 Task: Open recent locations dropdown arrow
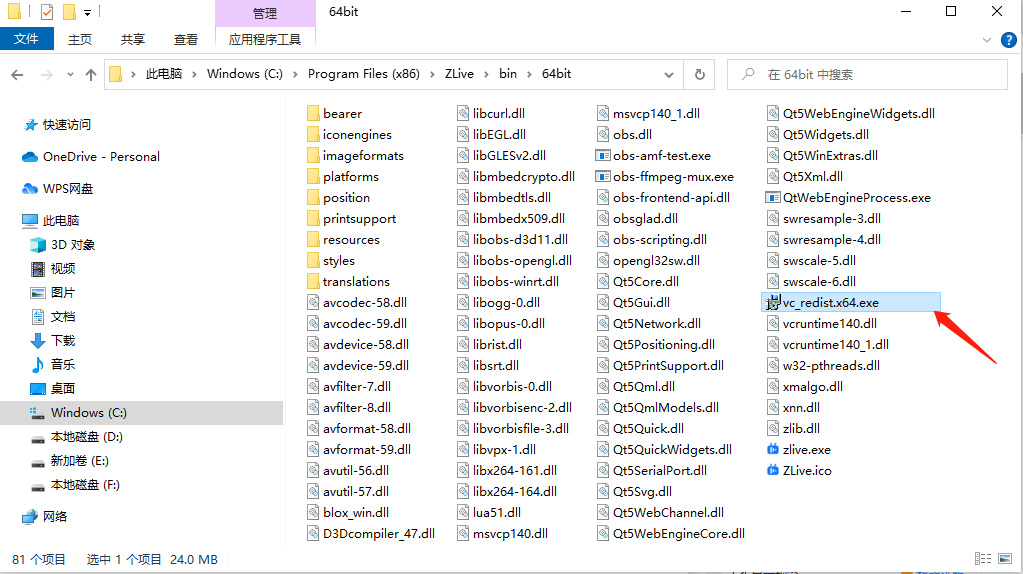[x=70, y=75]
